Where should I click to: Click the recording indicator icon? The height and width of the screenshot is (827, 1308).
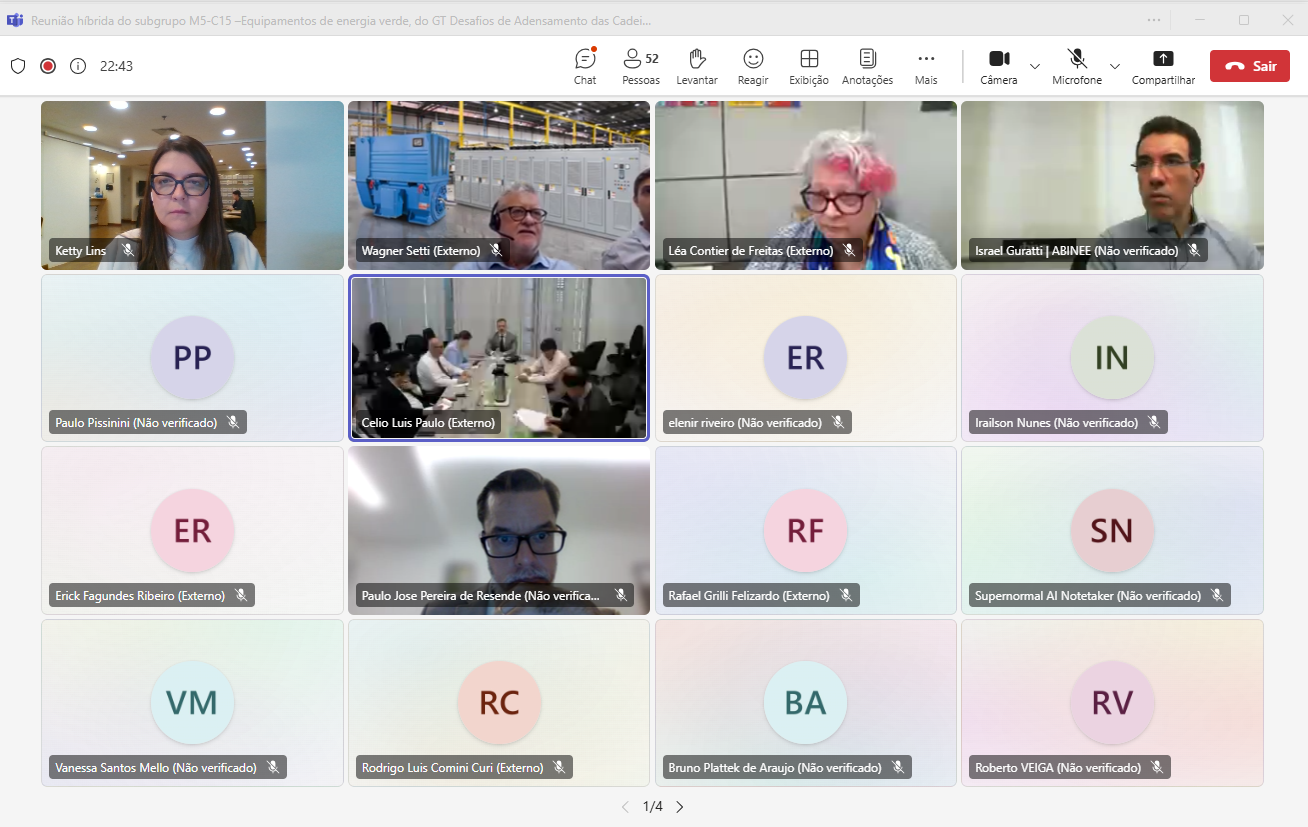coord(48,66)
